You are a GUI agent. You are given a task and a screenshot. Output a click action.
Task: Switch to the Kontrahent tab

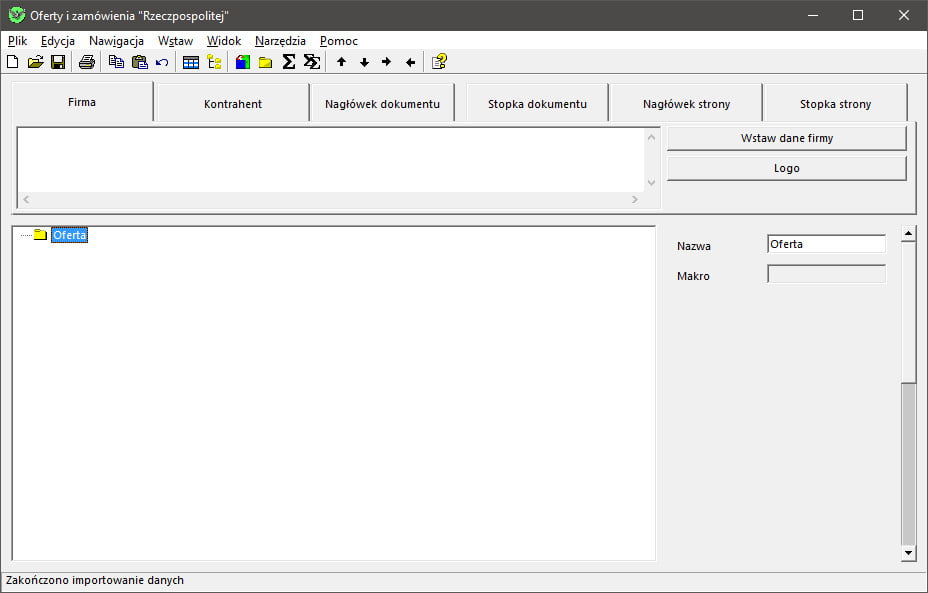pyautogui.click(x=232, y=104)
